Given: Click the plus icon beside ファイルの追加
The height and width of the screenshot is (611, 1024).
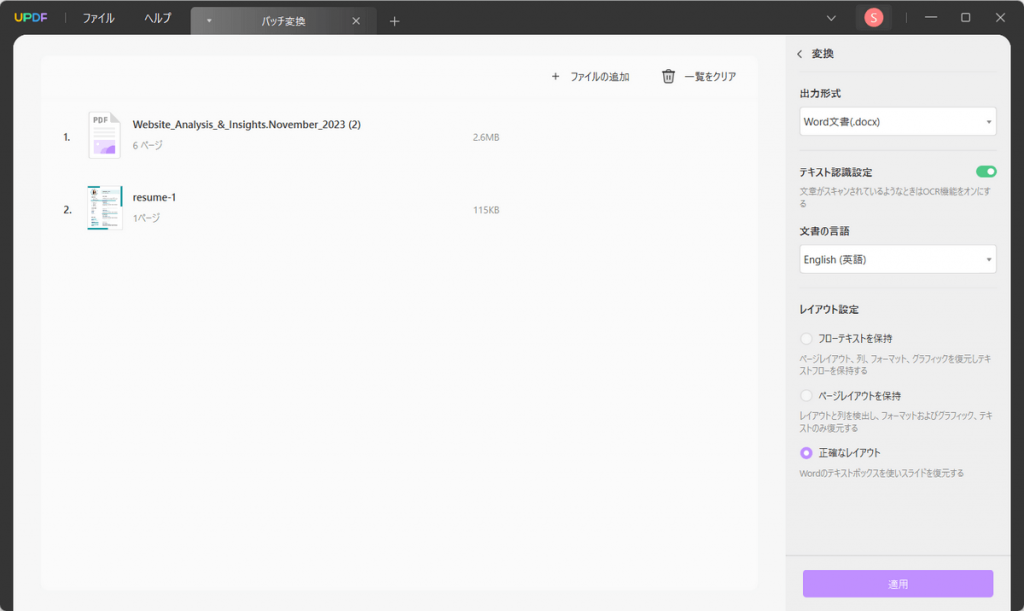Looking at the screenshot, I should 555,76.
